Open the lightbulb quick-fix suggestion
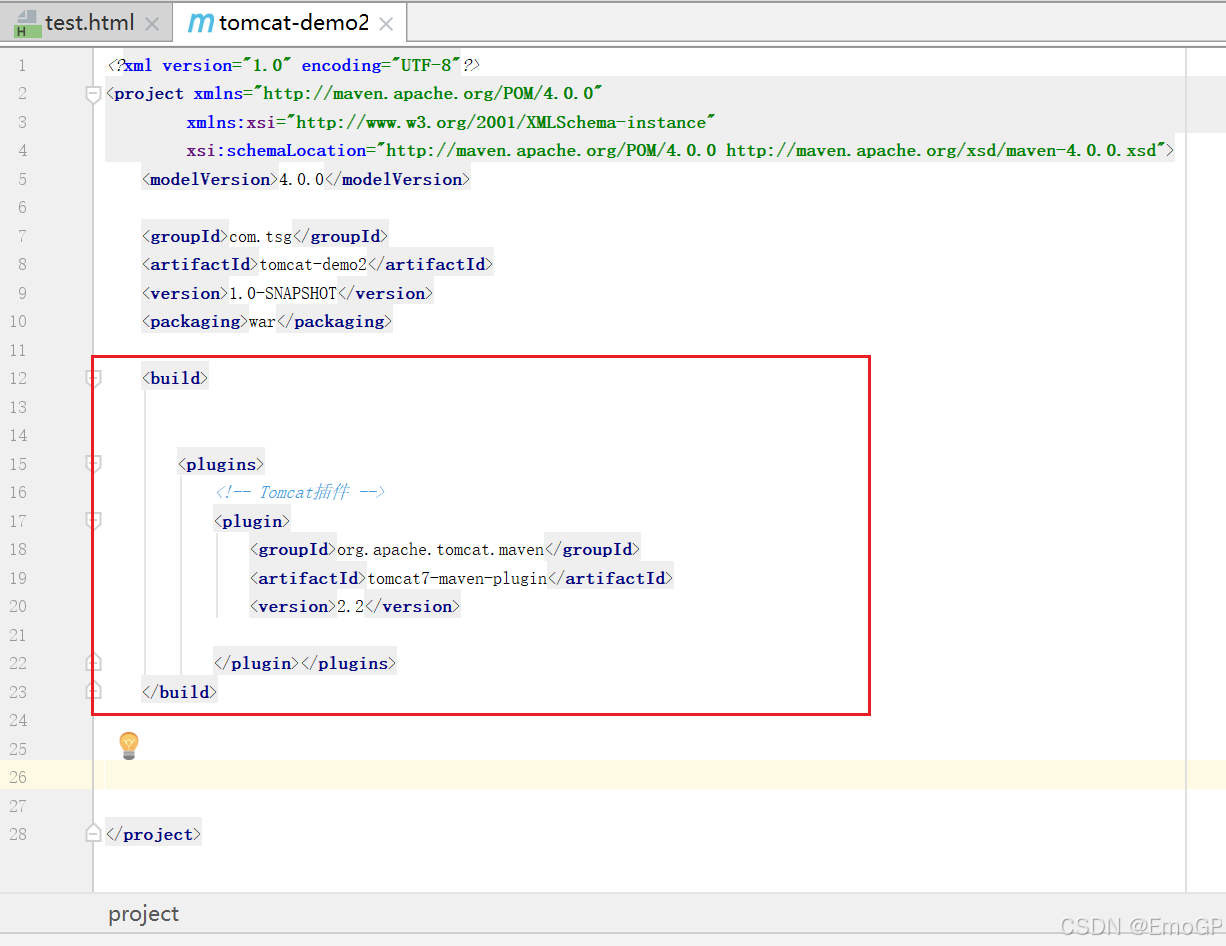This screenshot has width=1226, height=946. click(128, 745)
